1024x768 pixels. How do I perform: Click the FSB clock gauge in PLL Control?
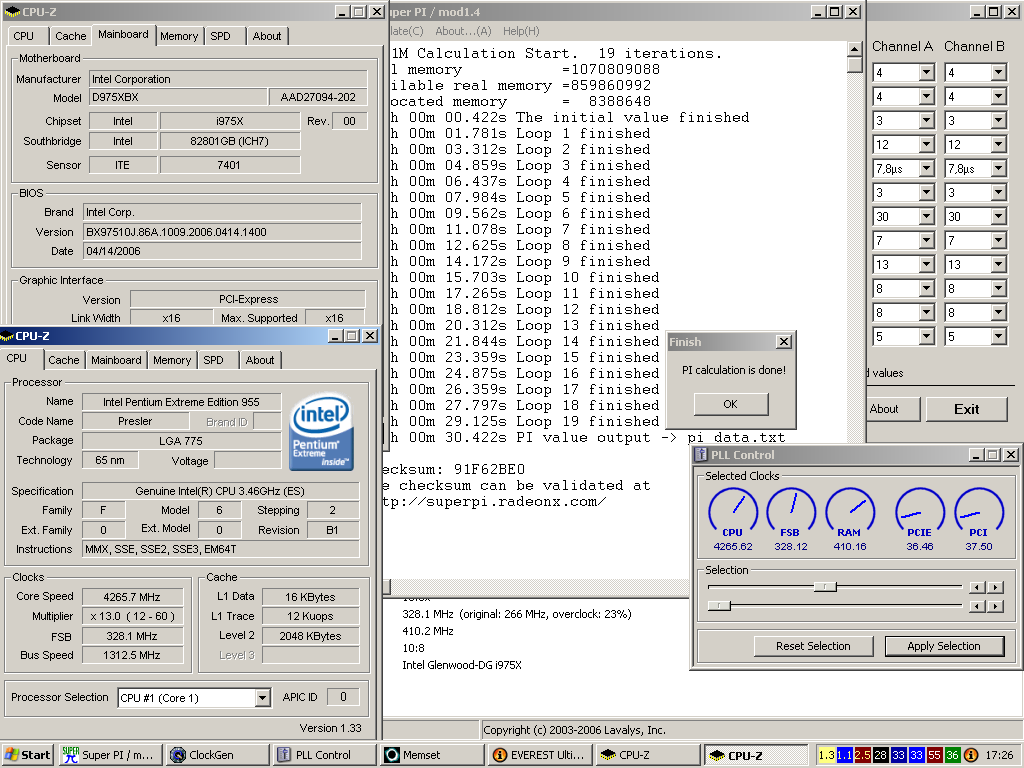pyautogui.click(x=790, y=513)
